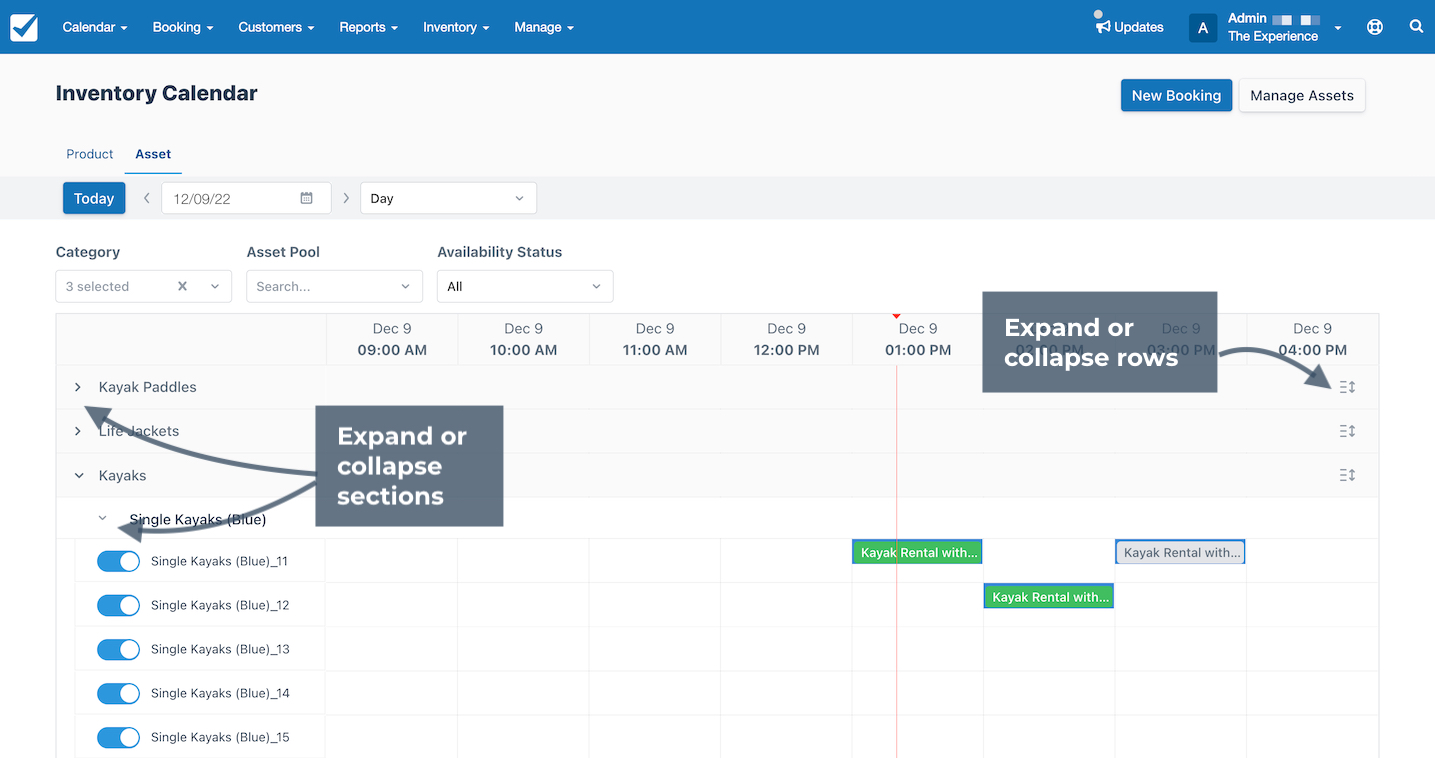Open the Booking menu

click(183, 27)
